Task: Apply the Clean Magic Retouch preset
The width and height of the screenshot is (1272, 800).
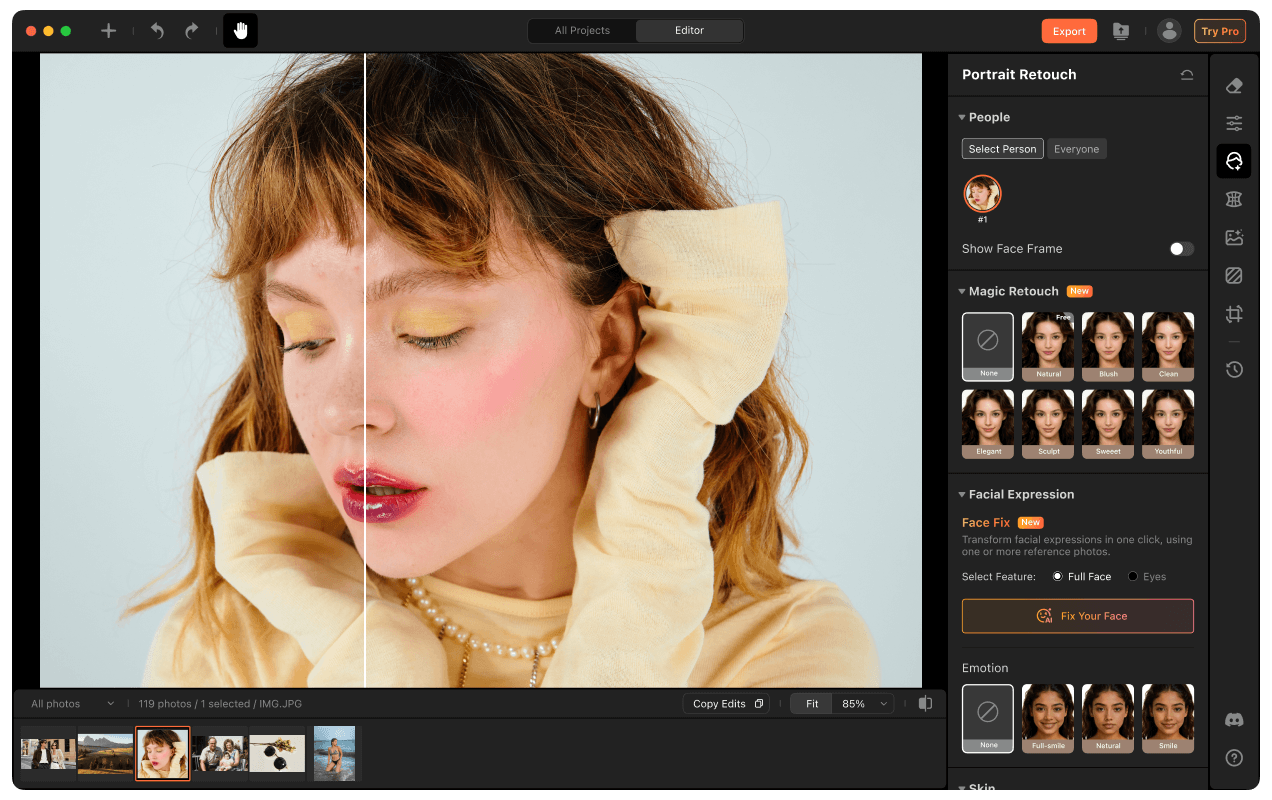Action: [x=1168, y=347]
